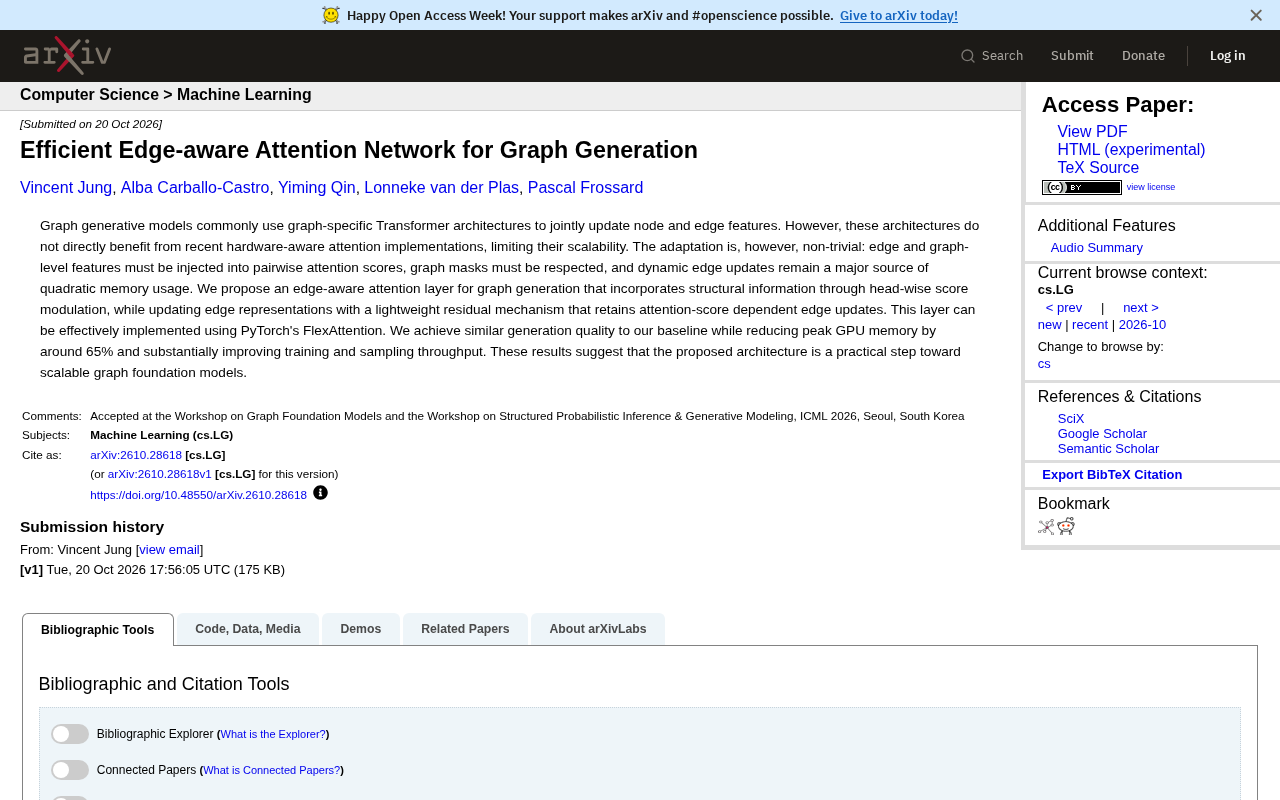Open Google Scholar citations link
The image size is (1280, 800).
1102,434
